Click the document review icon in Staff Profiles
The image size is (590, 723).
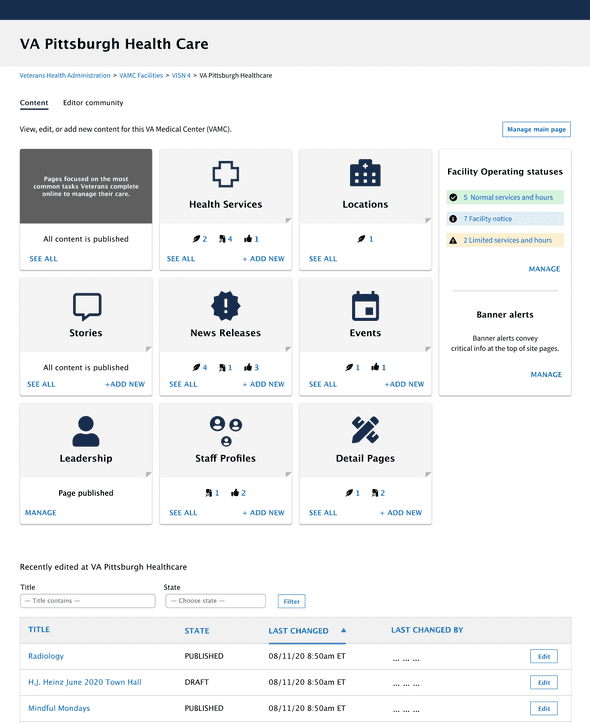[209, 493]
